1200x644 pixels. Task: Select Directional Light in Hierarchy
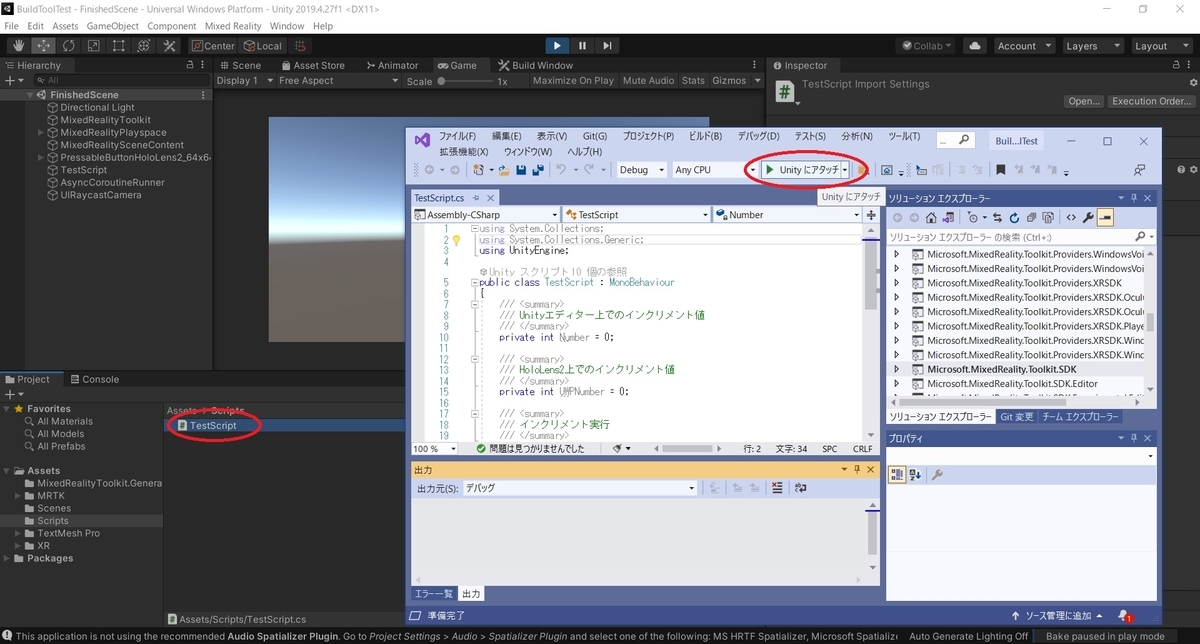(97, 107)
